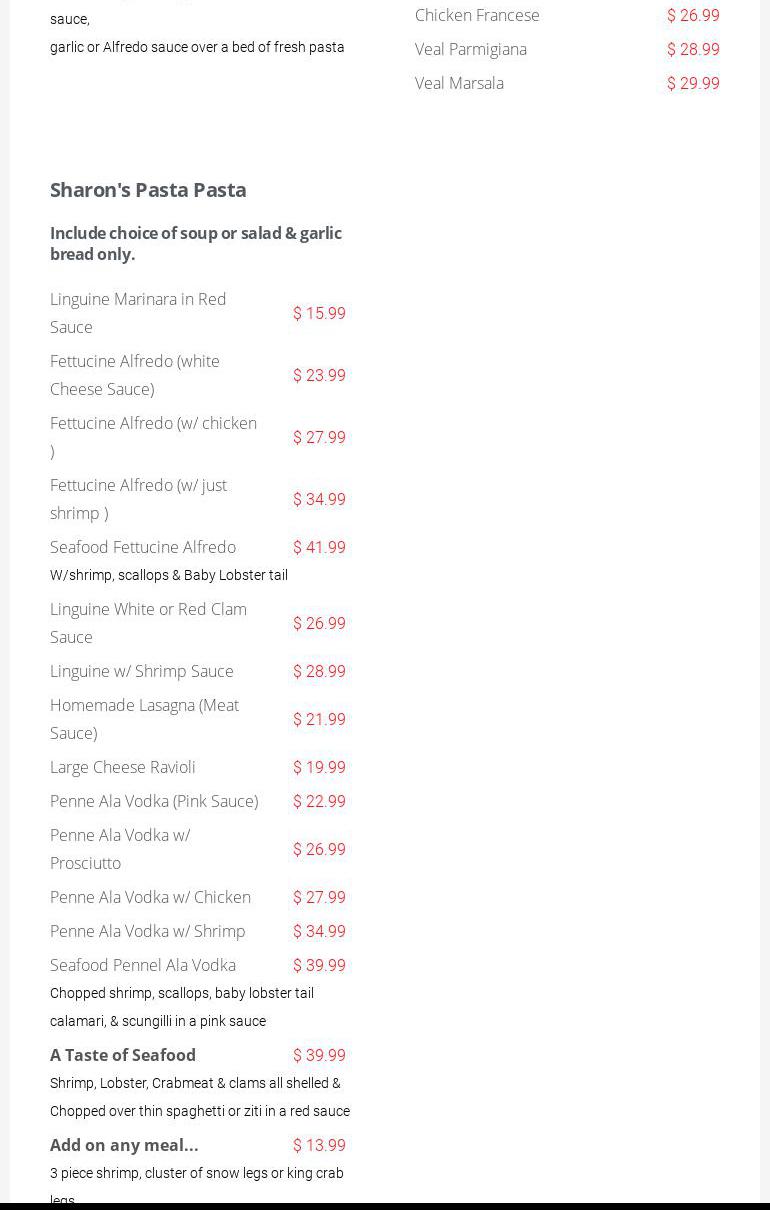Select Linguine w/ Shrimp Sauce
The image size is (770, 1210).
(x=142, y=671)
